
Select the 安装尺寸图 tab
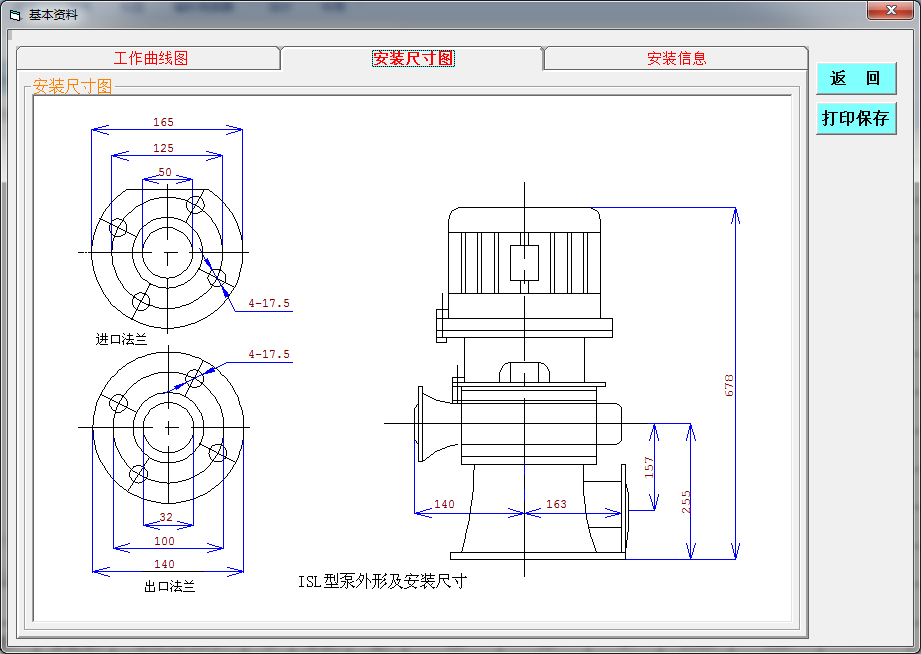pyautogui.click(x=413, y=58)
